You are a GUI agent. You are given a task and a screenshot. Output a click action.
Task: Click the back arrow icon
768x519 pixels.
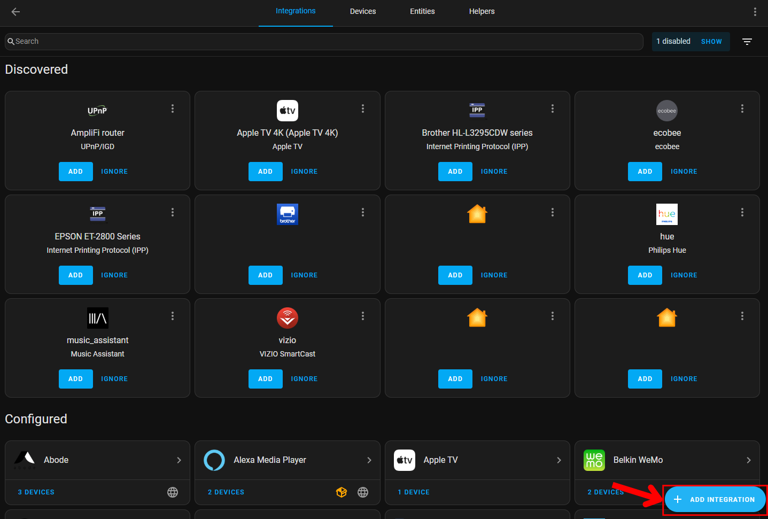tap(15, 12)
